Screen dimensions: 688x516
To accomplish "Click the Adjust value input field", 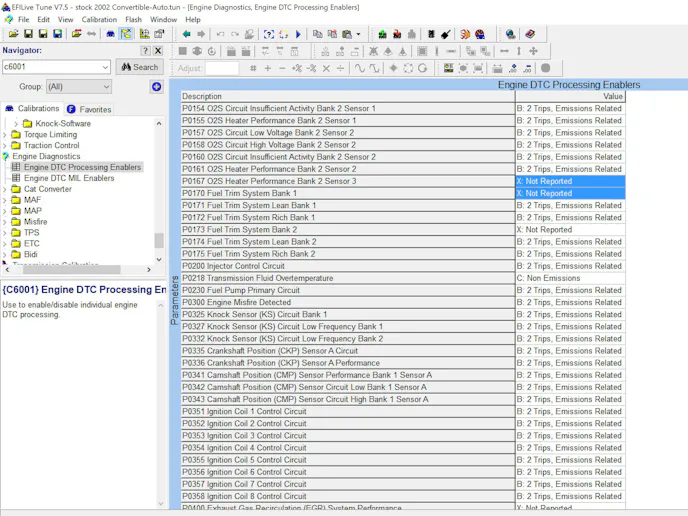I will point(221,68).
